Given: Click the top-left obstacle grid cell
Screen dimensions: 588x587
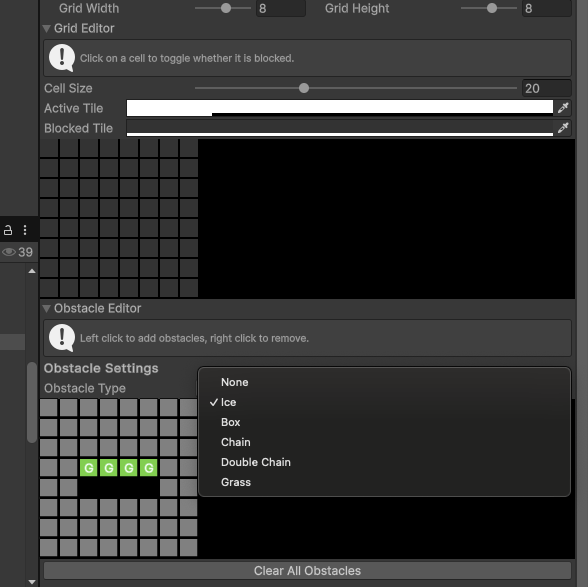Looking at the screenshot, I should click(x=49, y=408).
